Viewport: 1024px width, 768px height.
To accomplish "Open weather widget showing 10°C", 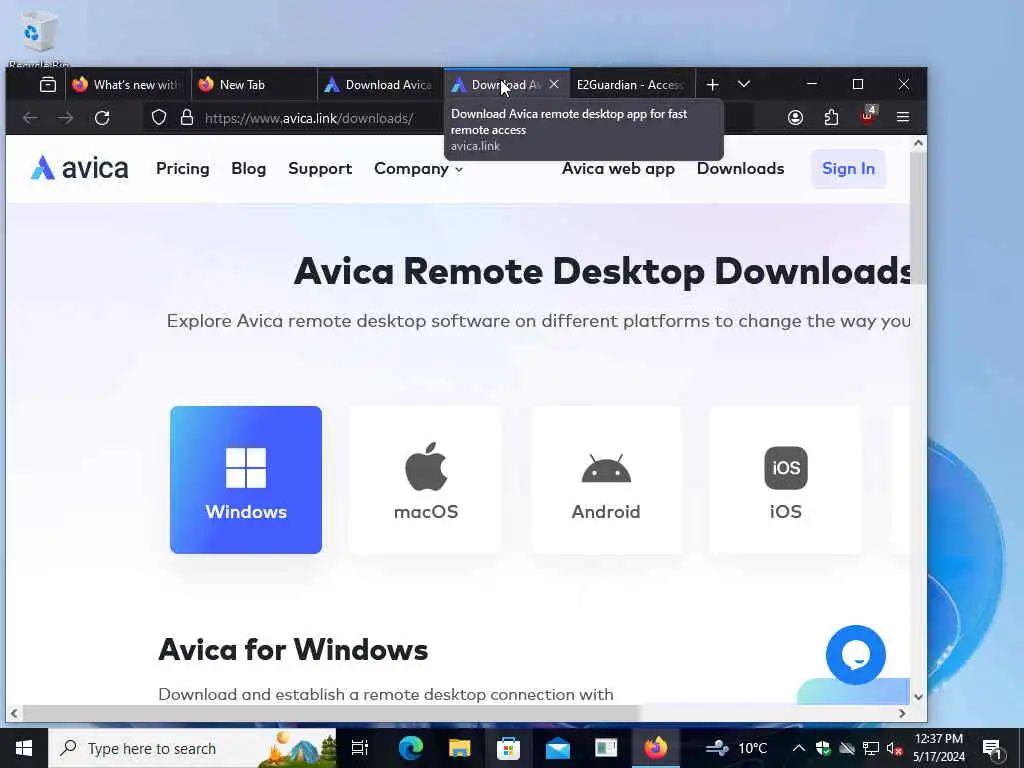I will click(737, 748).
